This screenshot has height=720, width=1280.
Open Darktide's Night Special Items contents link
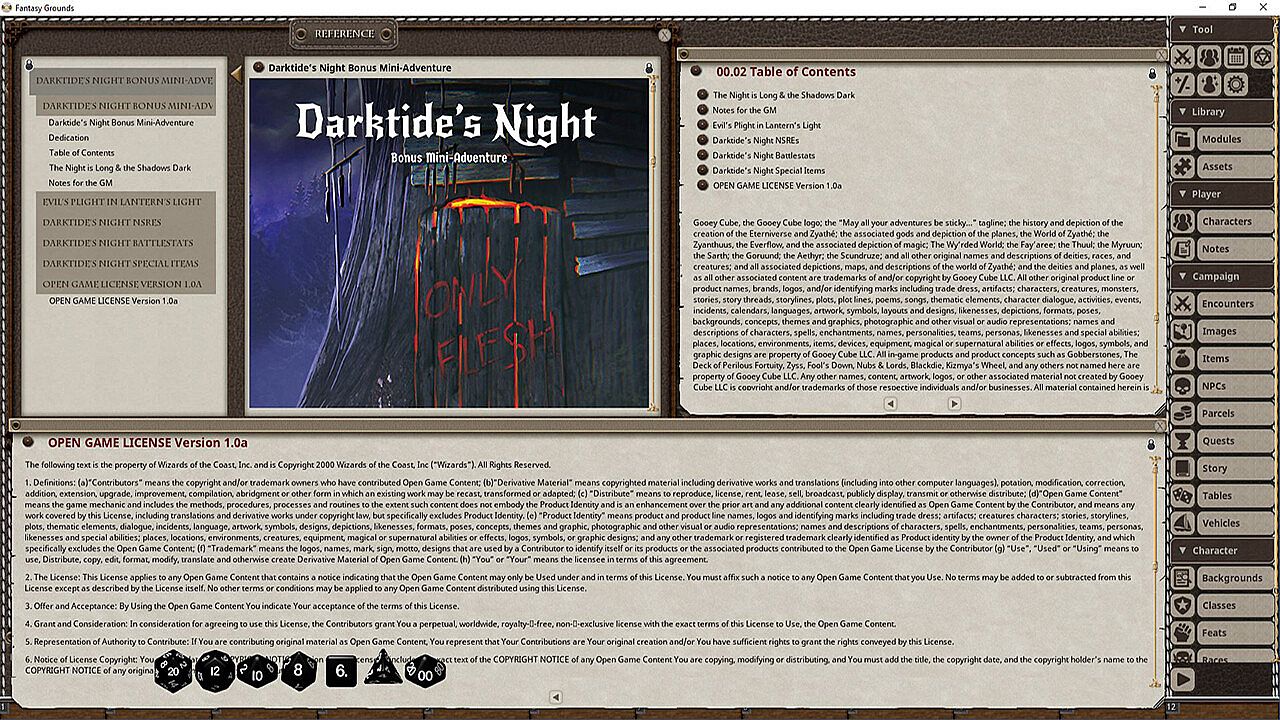769,171
